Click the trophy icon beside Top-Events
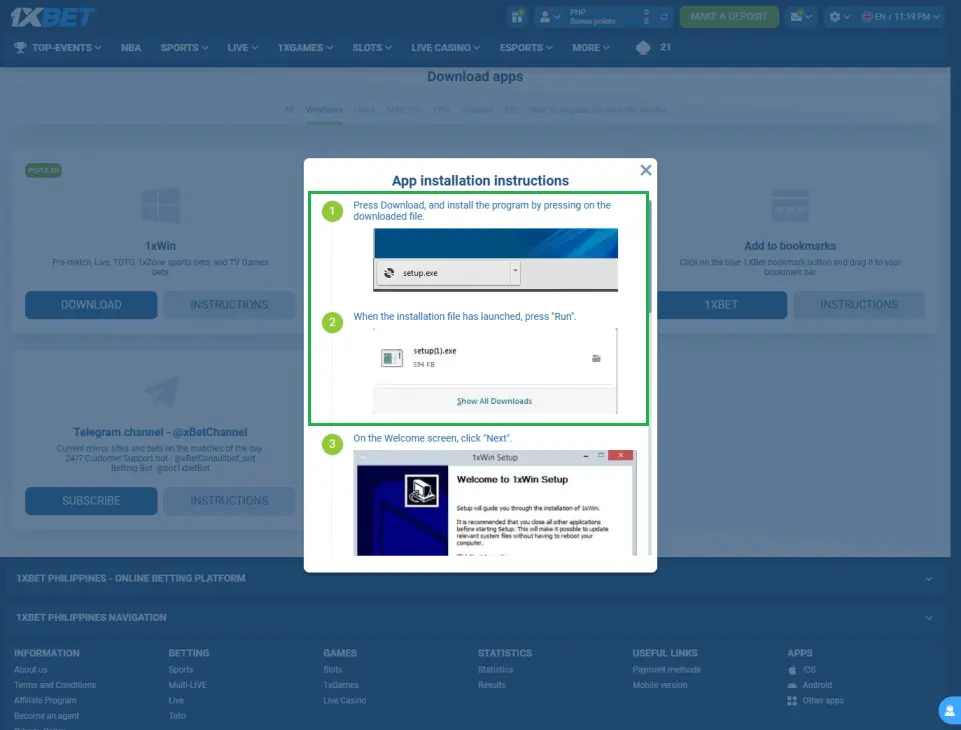This screenshot has height=730, width=961. [20, 47]
